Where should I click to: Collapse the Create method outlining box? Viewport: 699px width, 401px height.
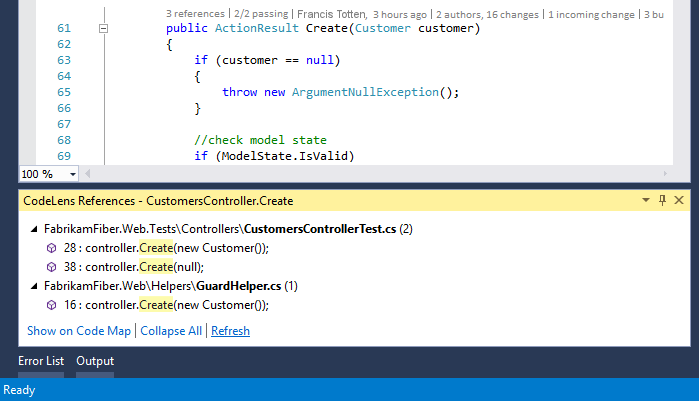click(103, 29)
